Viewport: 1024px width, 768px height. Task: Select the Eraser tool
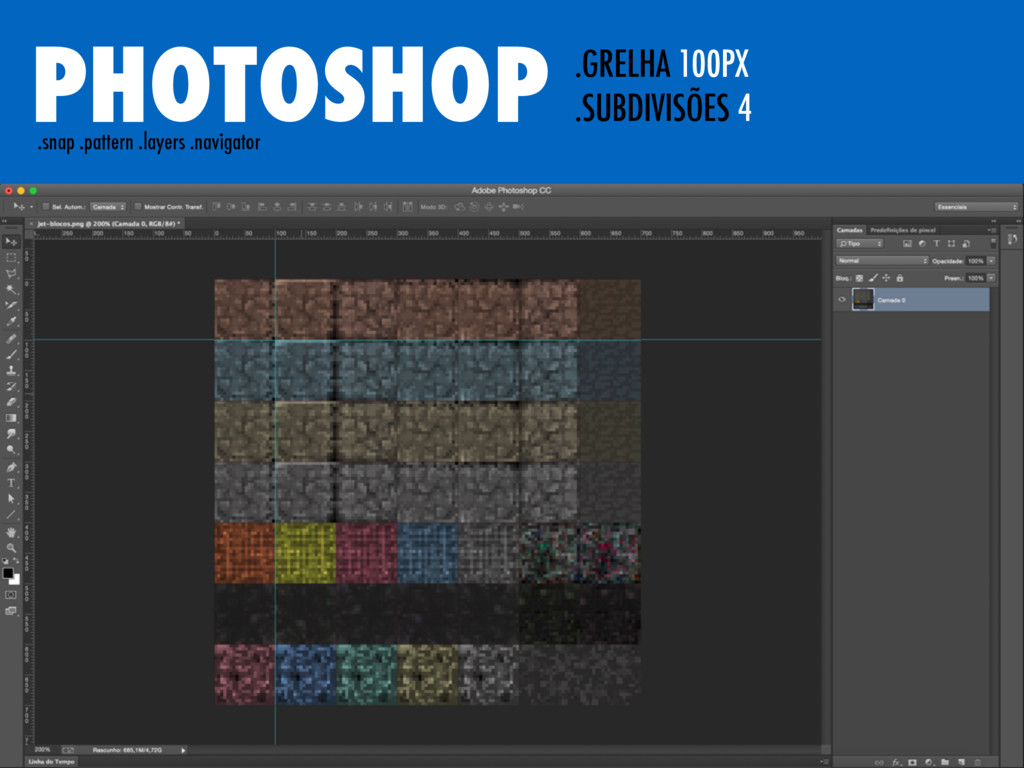[11, 402]
